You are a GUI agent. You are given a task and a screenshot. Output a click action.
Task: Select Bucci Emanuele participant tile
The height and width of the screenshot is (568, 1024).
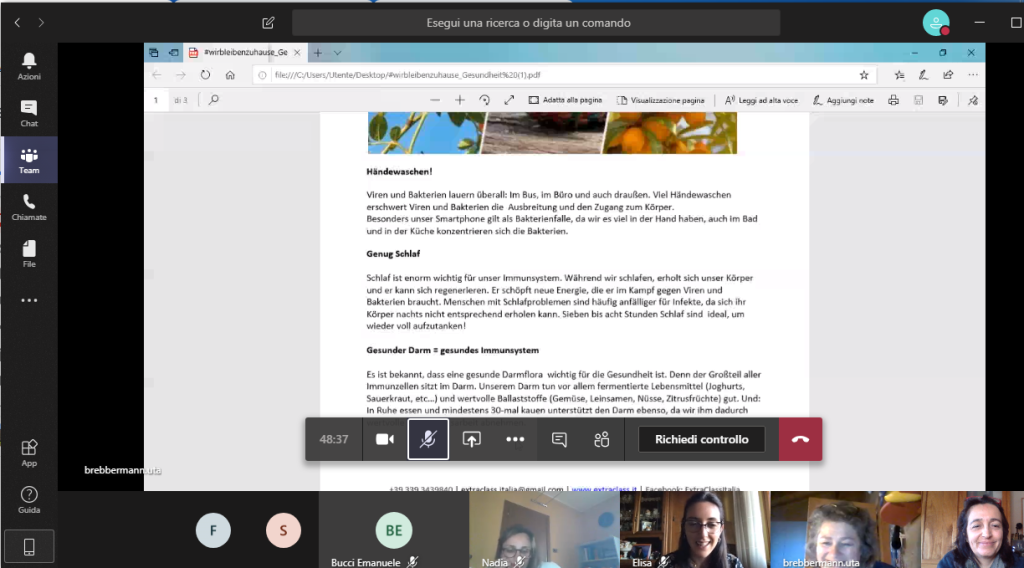pyautogui.click(x=394, y=530)
